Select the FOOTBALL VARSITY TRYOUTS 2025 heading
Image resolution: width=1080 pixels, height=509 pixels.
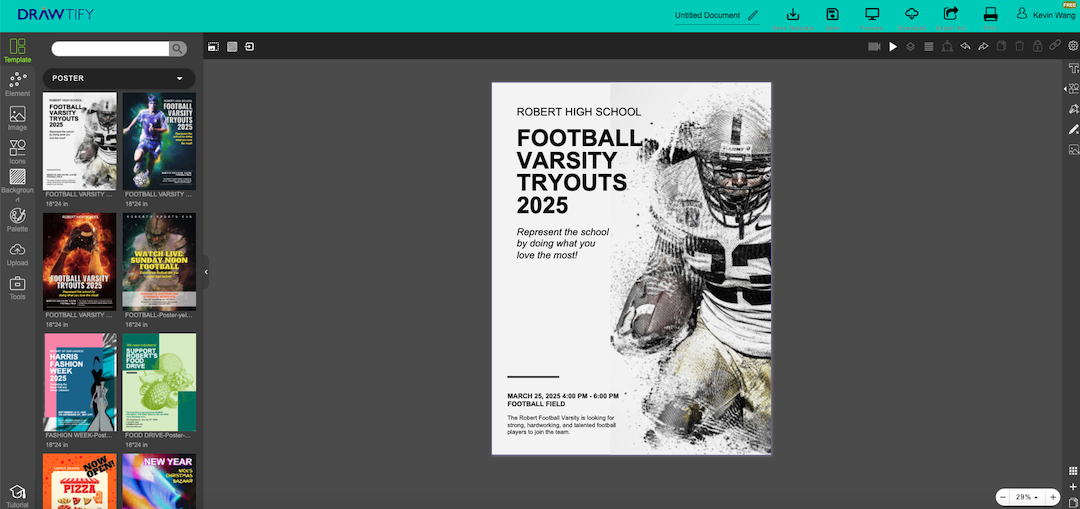pos(579,172)
